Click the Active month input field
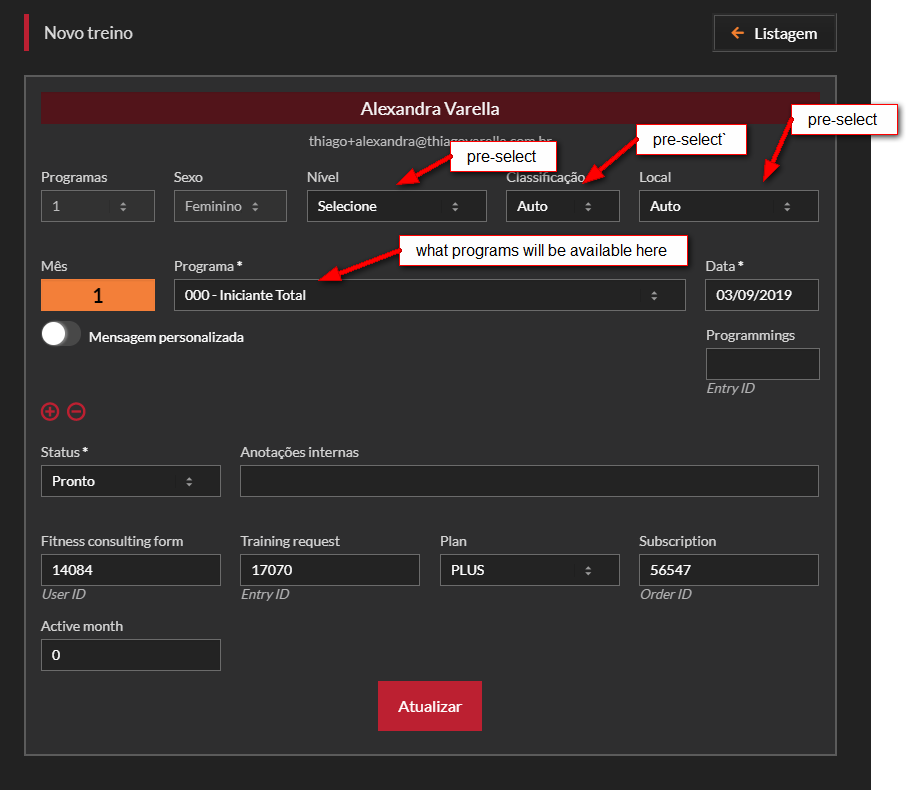 (130, 655)
